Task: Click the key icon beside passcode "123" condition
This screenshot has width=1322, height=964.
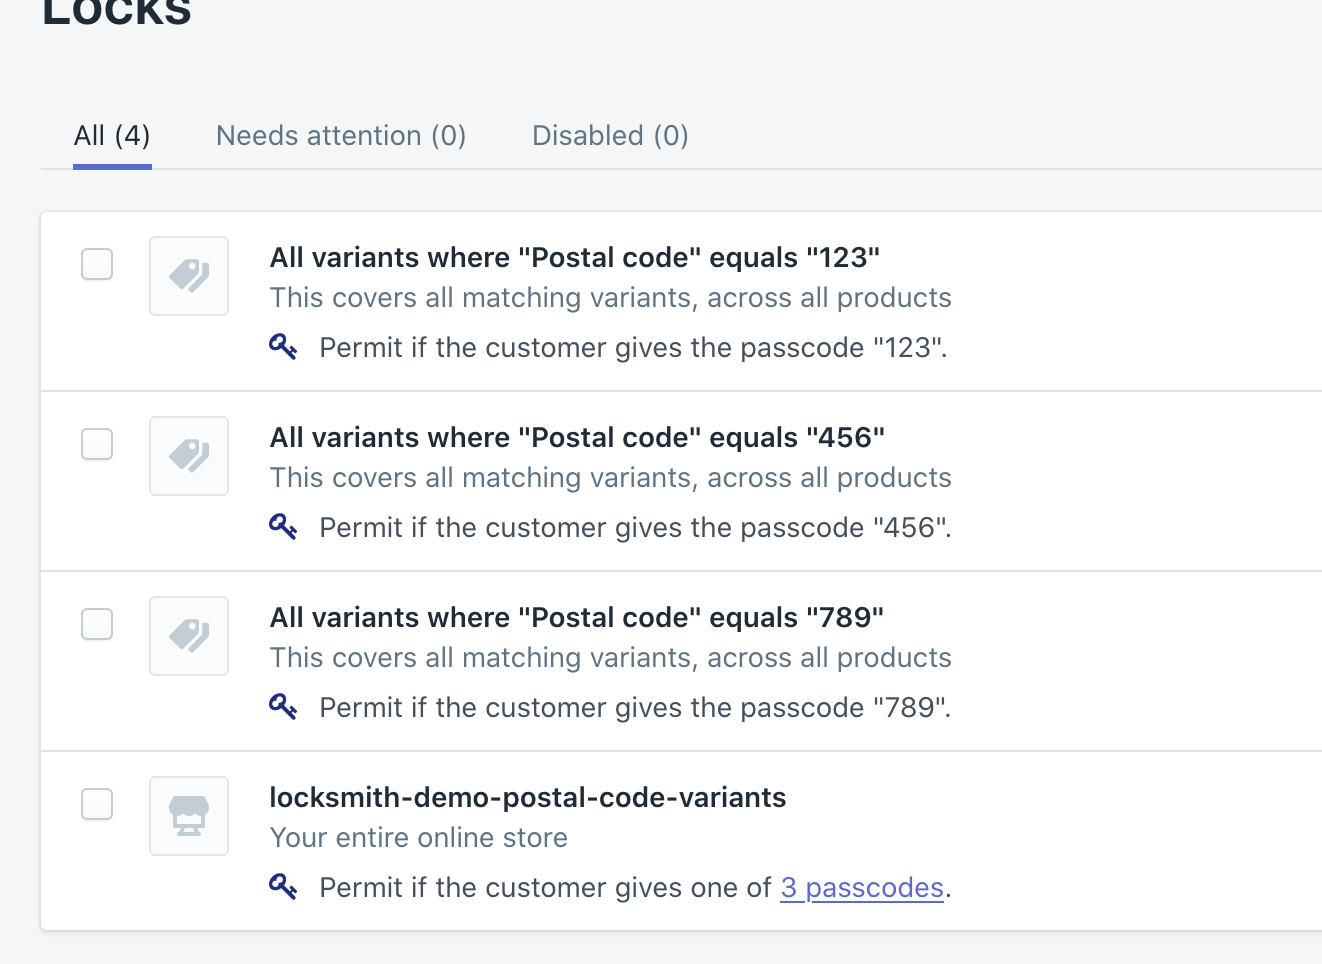Action: 283,347
